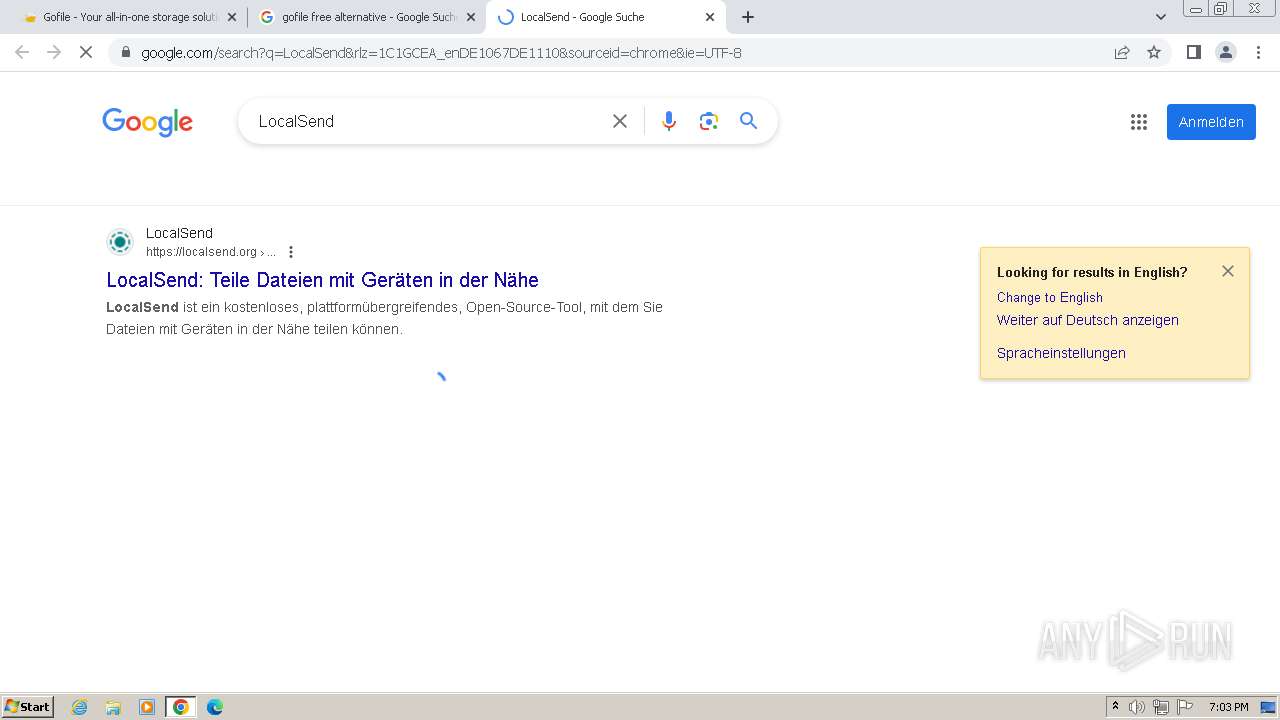
Task: Show hidden system tray icons
Action: [x=1115, y=707]
